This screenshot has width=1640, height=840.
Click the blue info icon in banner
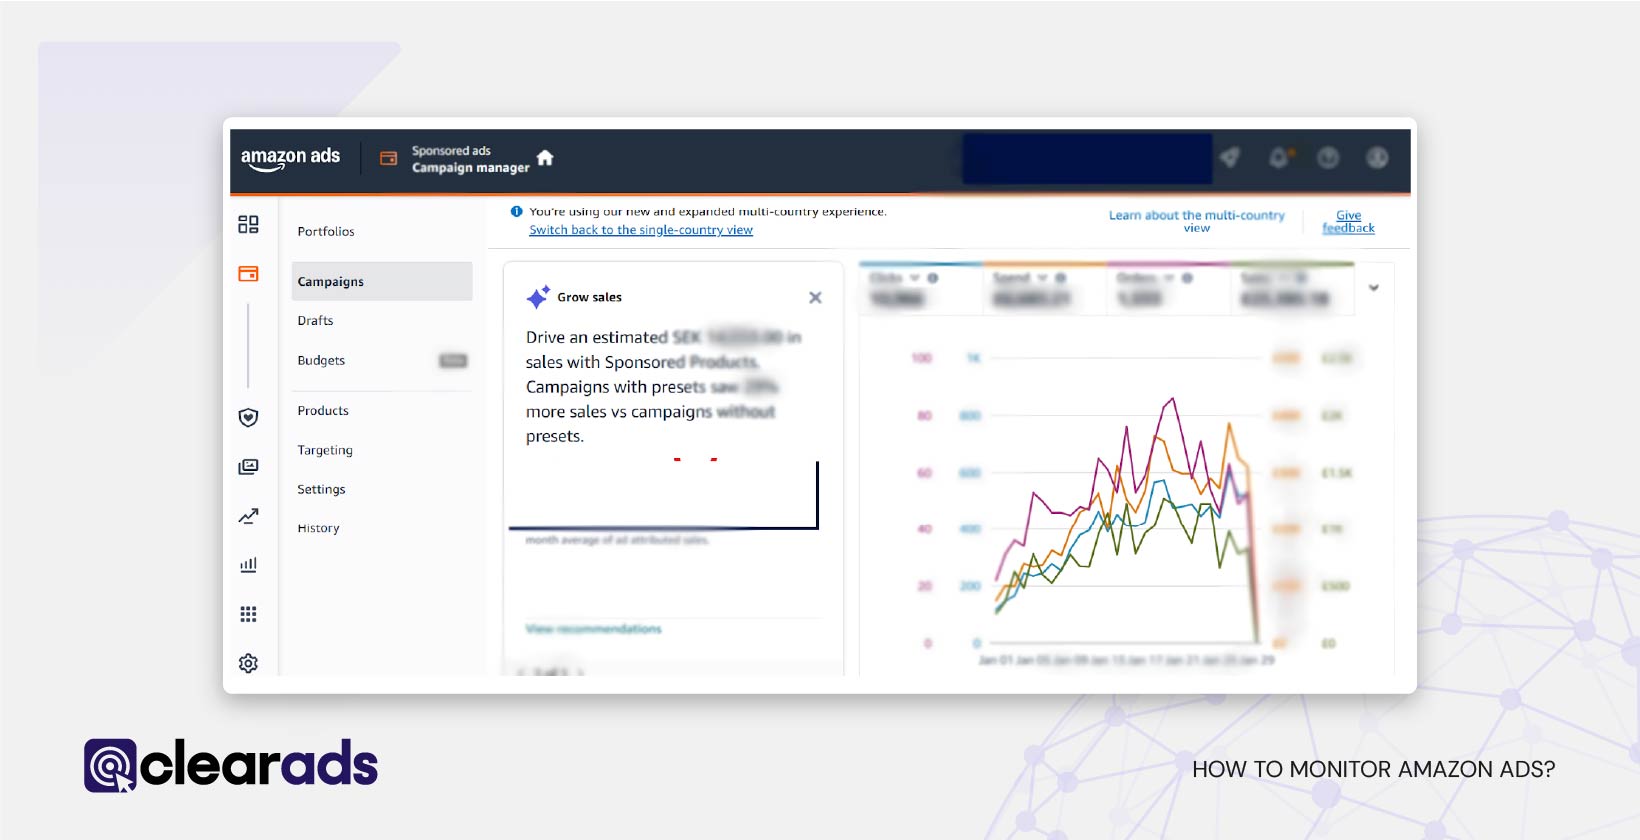pos(516,211)
